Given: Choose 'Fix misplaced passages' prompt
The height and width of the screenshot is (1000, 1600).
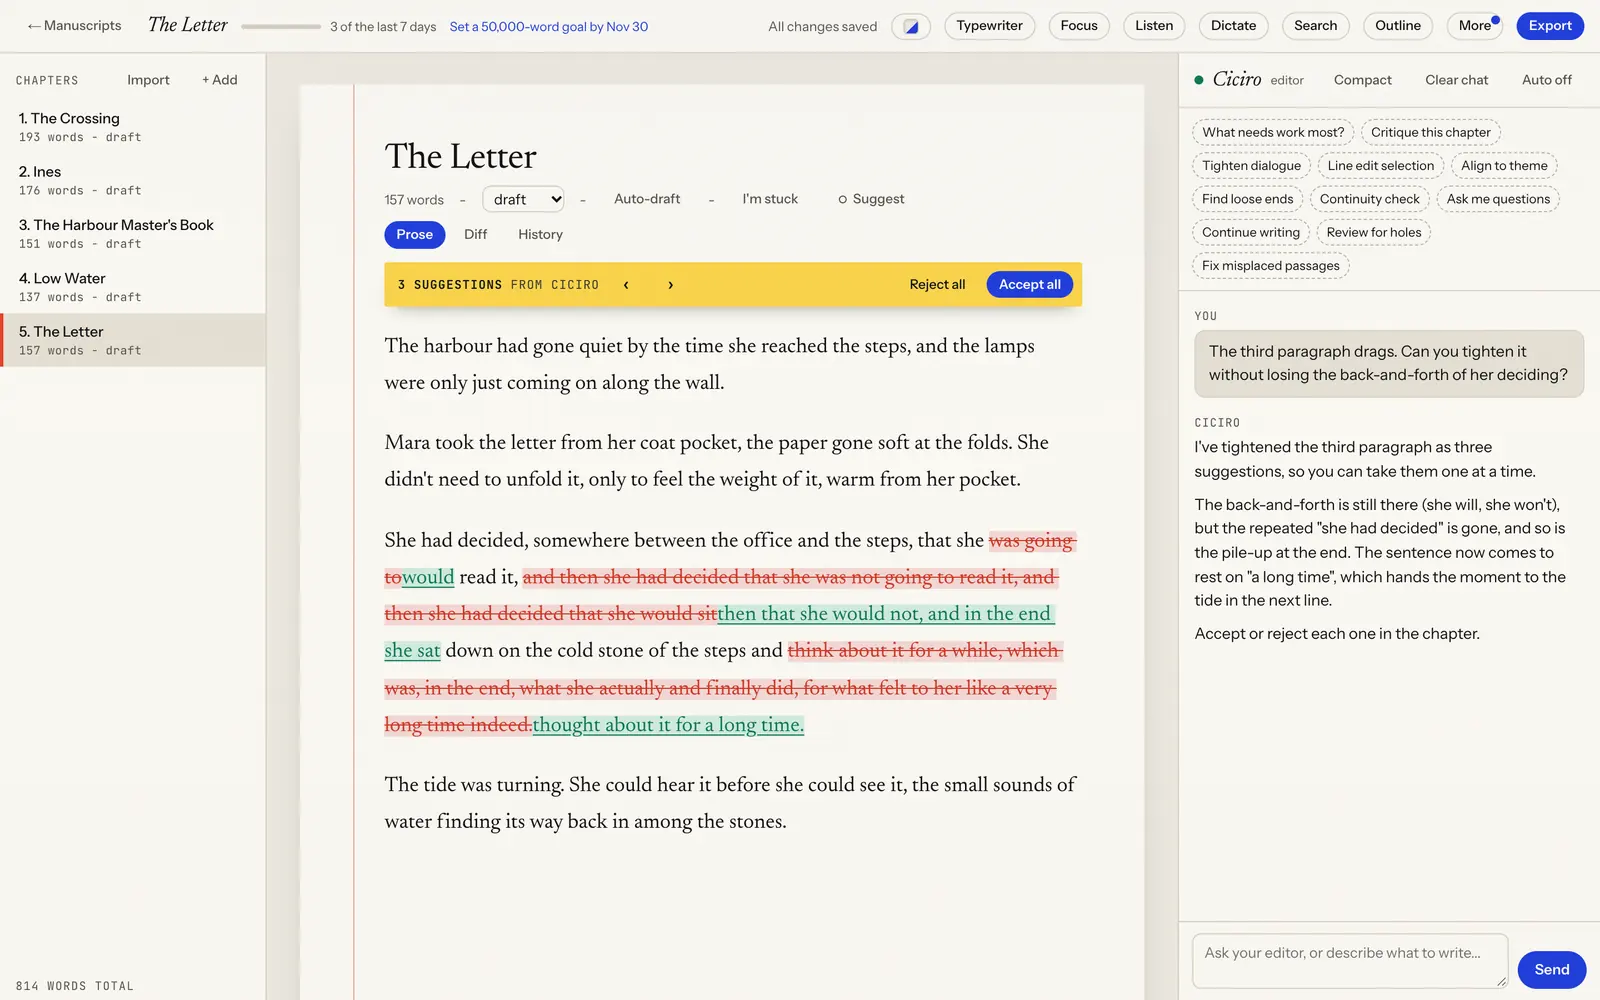Looking at the screenshot, I should tap(1270, 266).
